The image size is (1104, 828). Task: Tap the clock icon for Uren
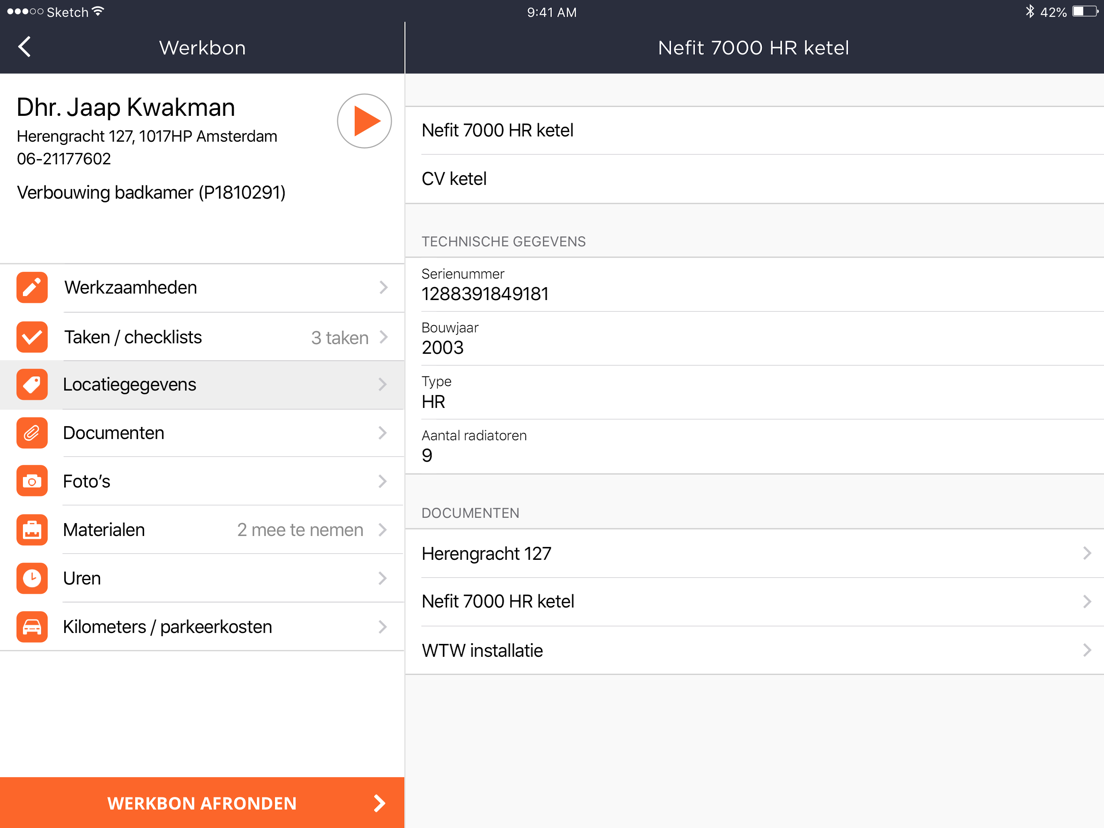[32, 578]
